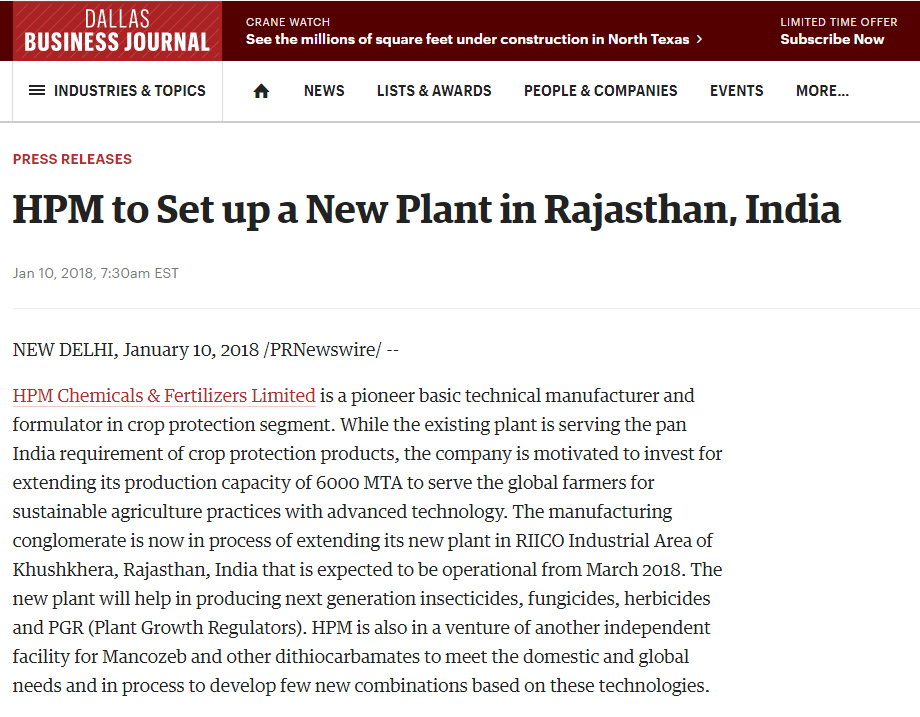The width and height of the screenshot is (920, 717).
Task: Click the Crane Watch arrow chevron
Action: pos(699,39)
